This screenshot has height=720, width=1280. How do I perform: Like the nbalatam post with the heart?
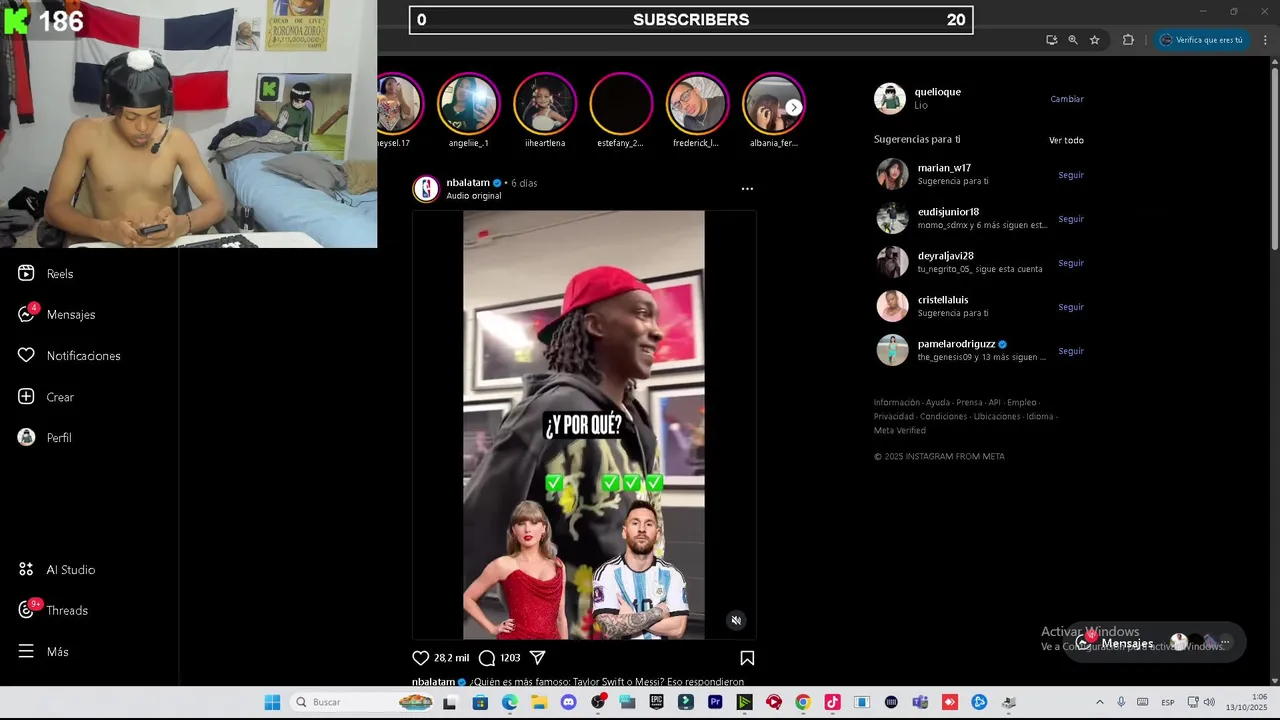click(x=421, y=658)
